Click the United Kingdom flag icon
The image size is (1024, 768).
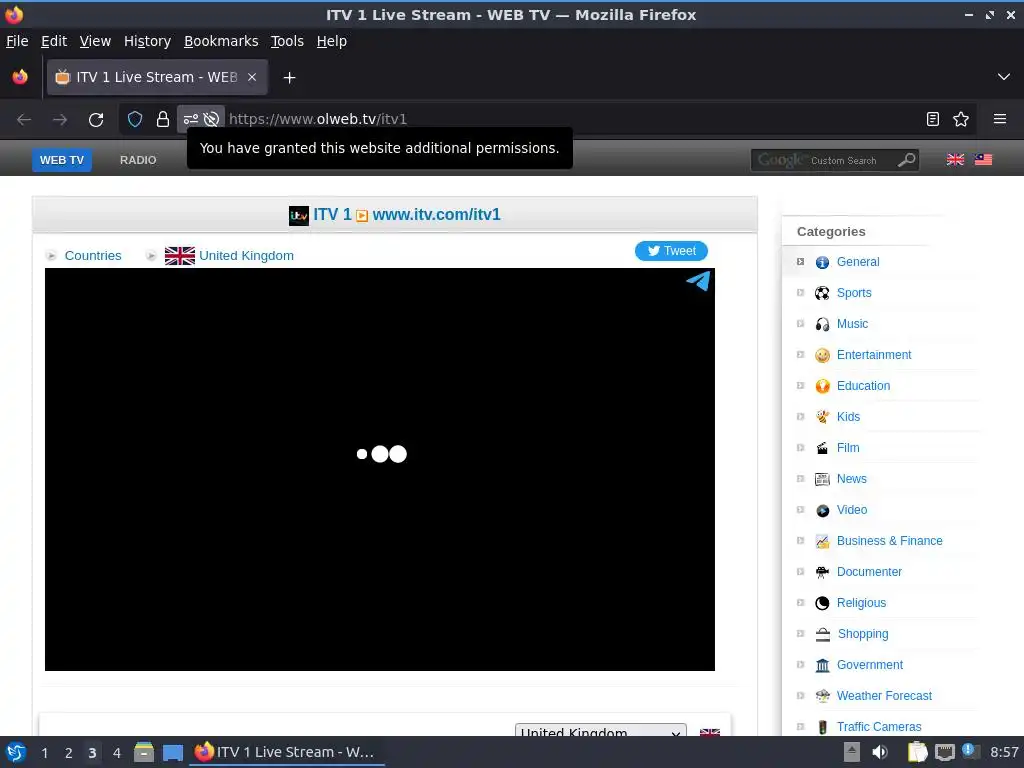(180, 255)
